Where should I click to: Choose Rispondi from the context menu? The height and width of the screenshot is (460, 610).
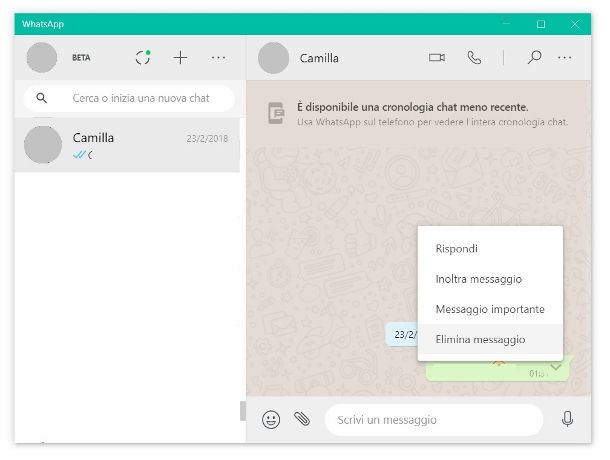click(x=490, y=248)
